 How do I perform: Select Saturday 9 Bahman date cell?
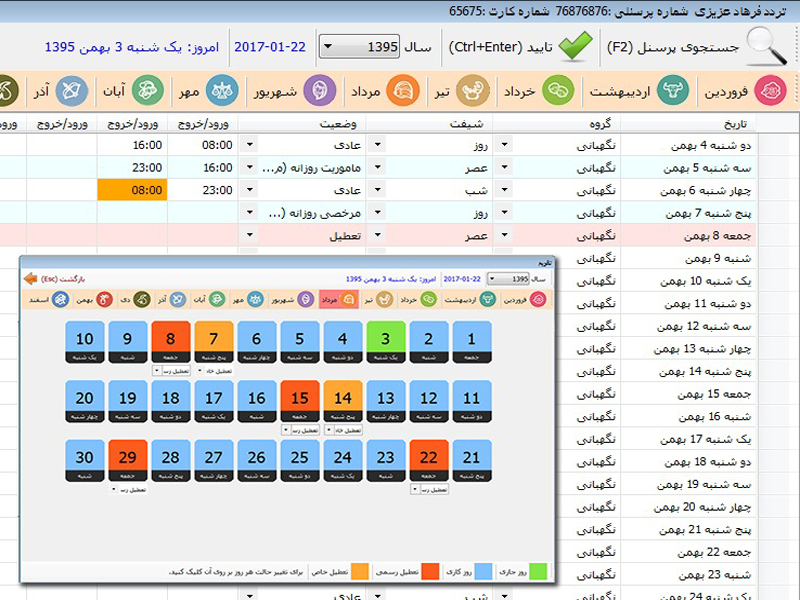coord(688,258)
